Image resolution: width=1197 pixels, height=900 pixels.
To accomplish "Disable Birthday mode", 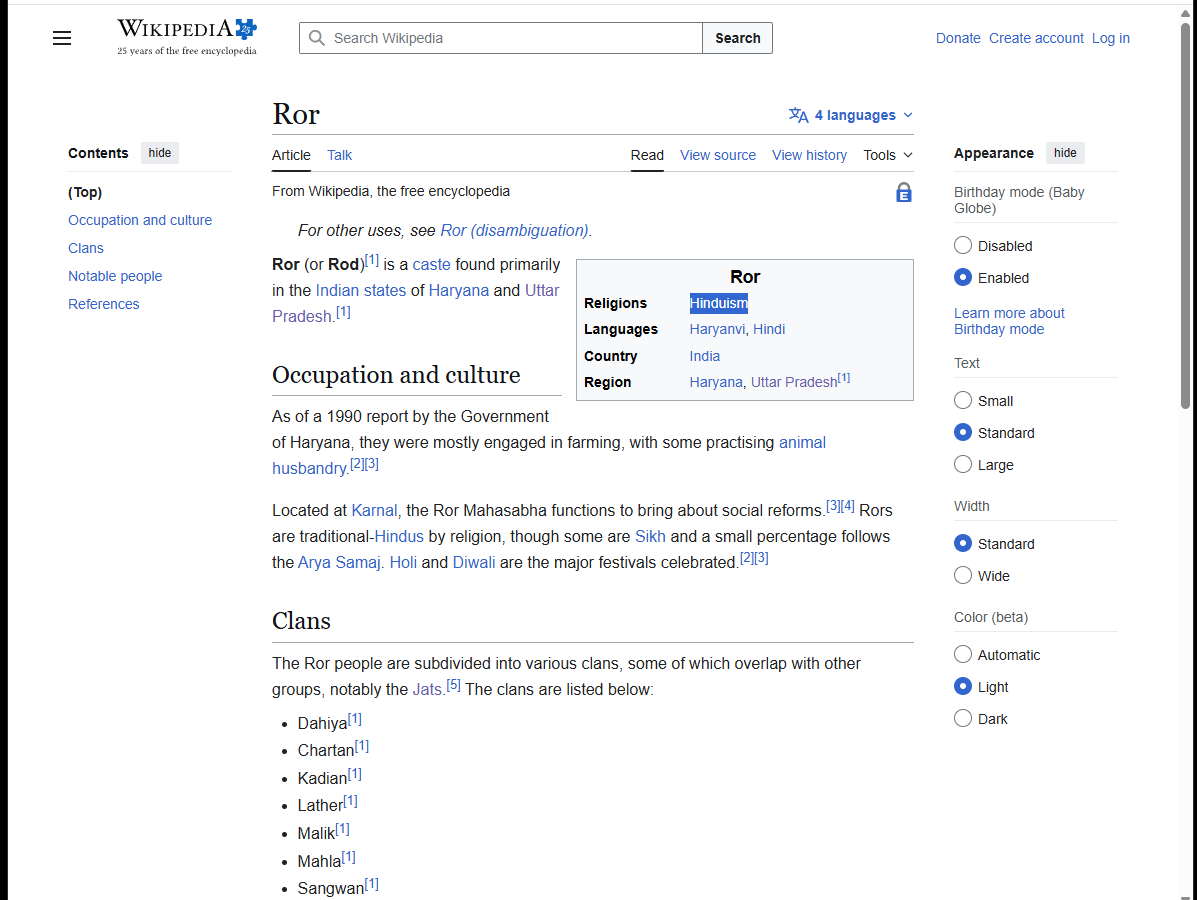I will 963,246.
